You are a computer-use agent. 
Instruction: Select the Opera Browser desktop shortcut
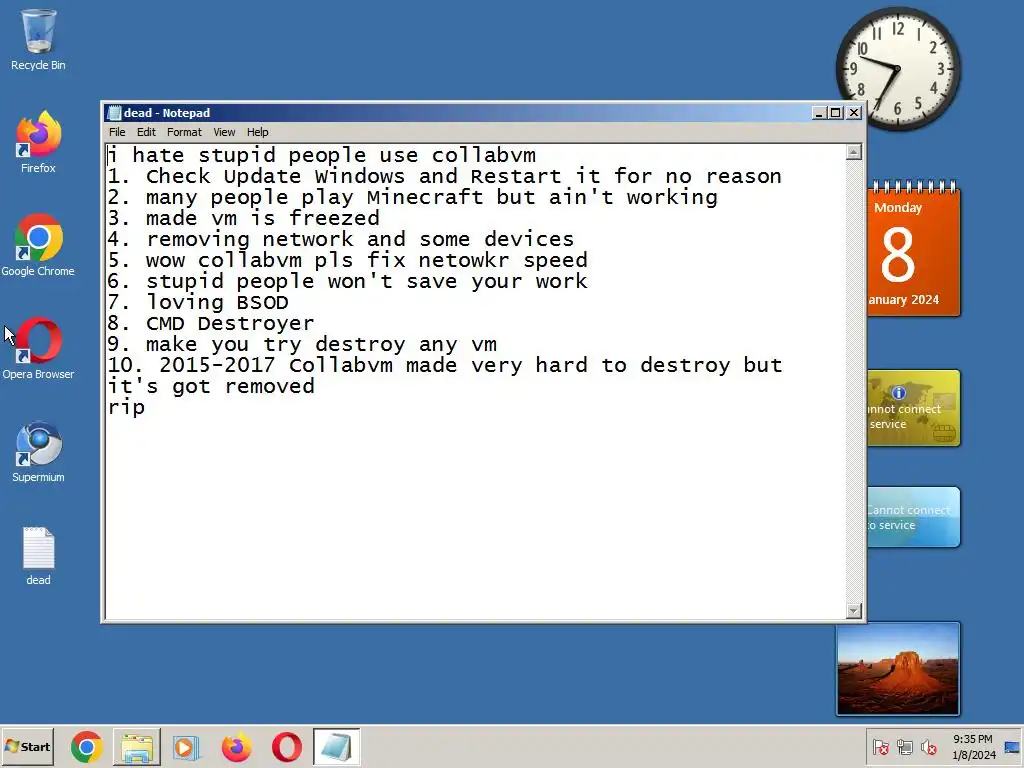click(38, 349)
